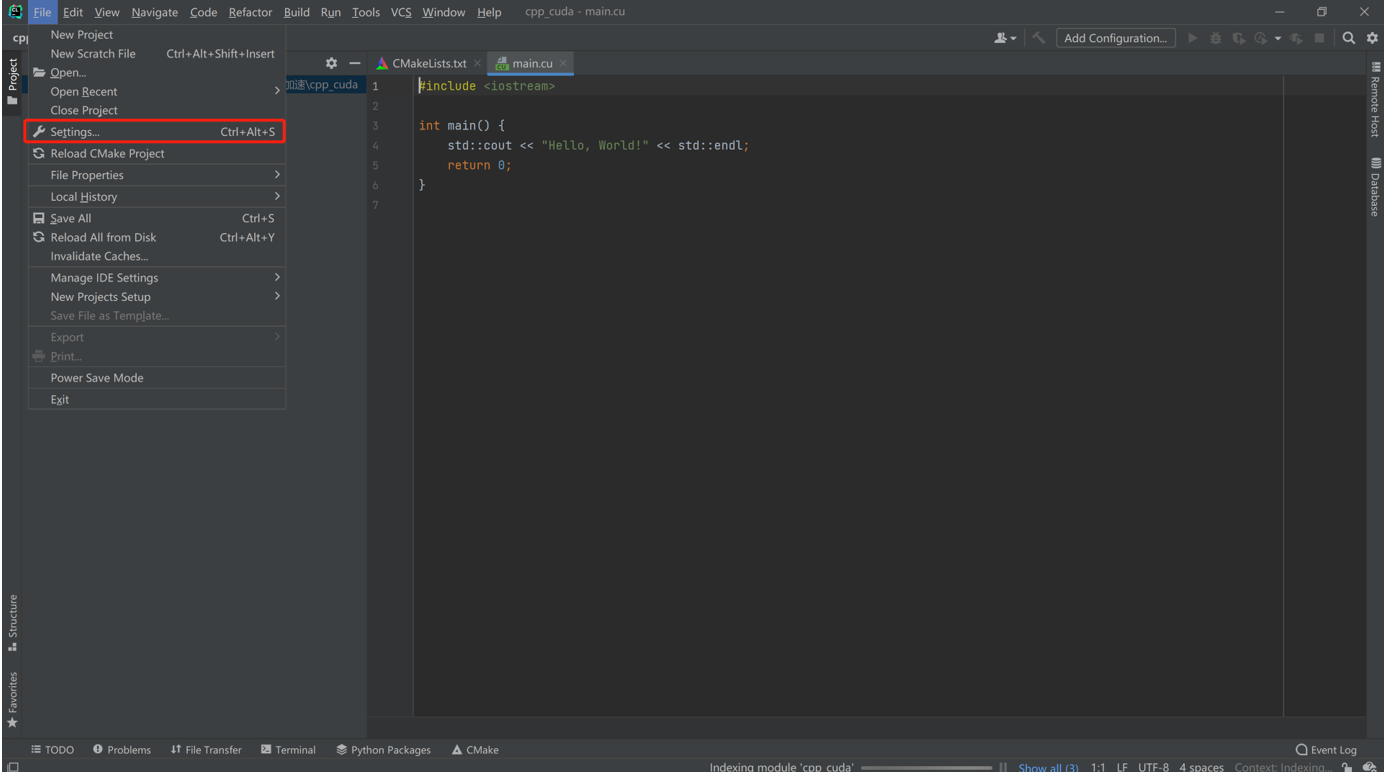
Task: Open the TODO tool window
Action: (52, 750)
